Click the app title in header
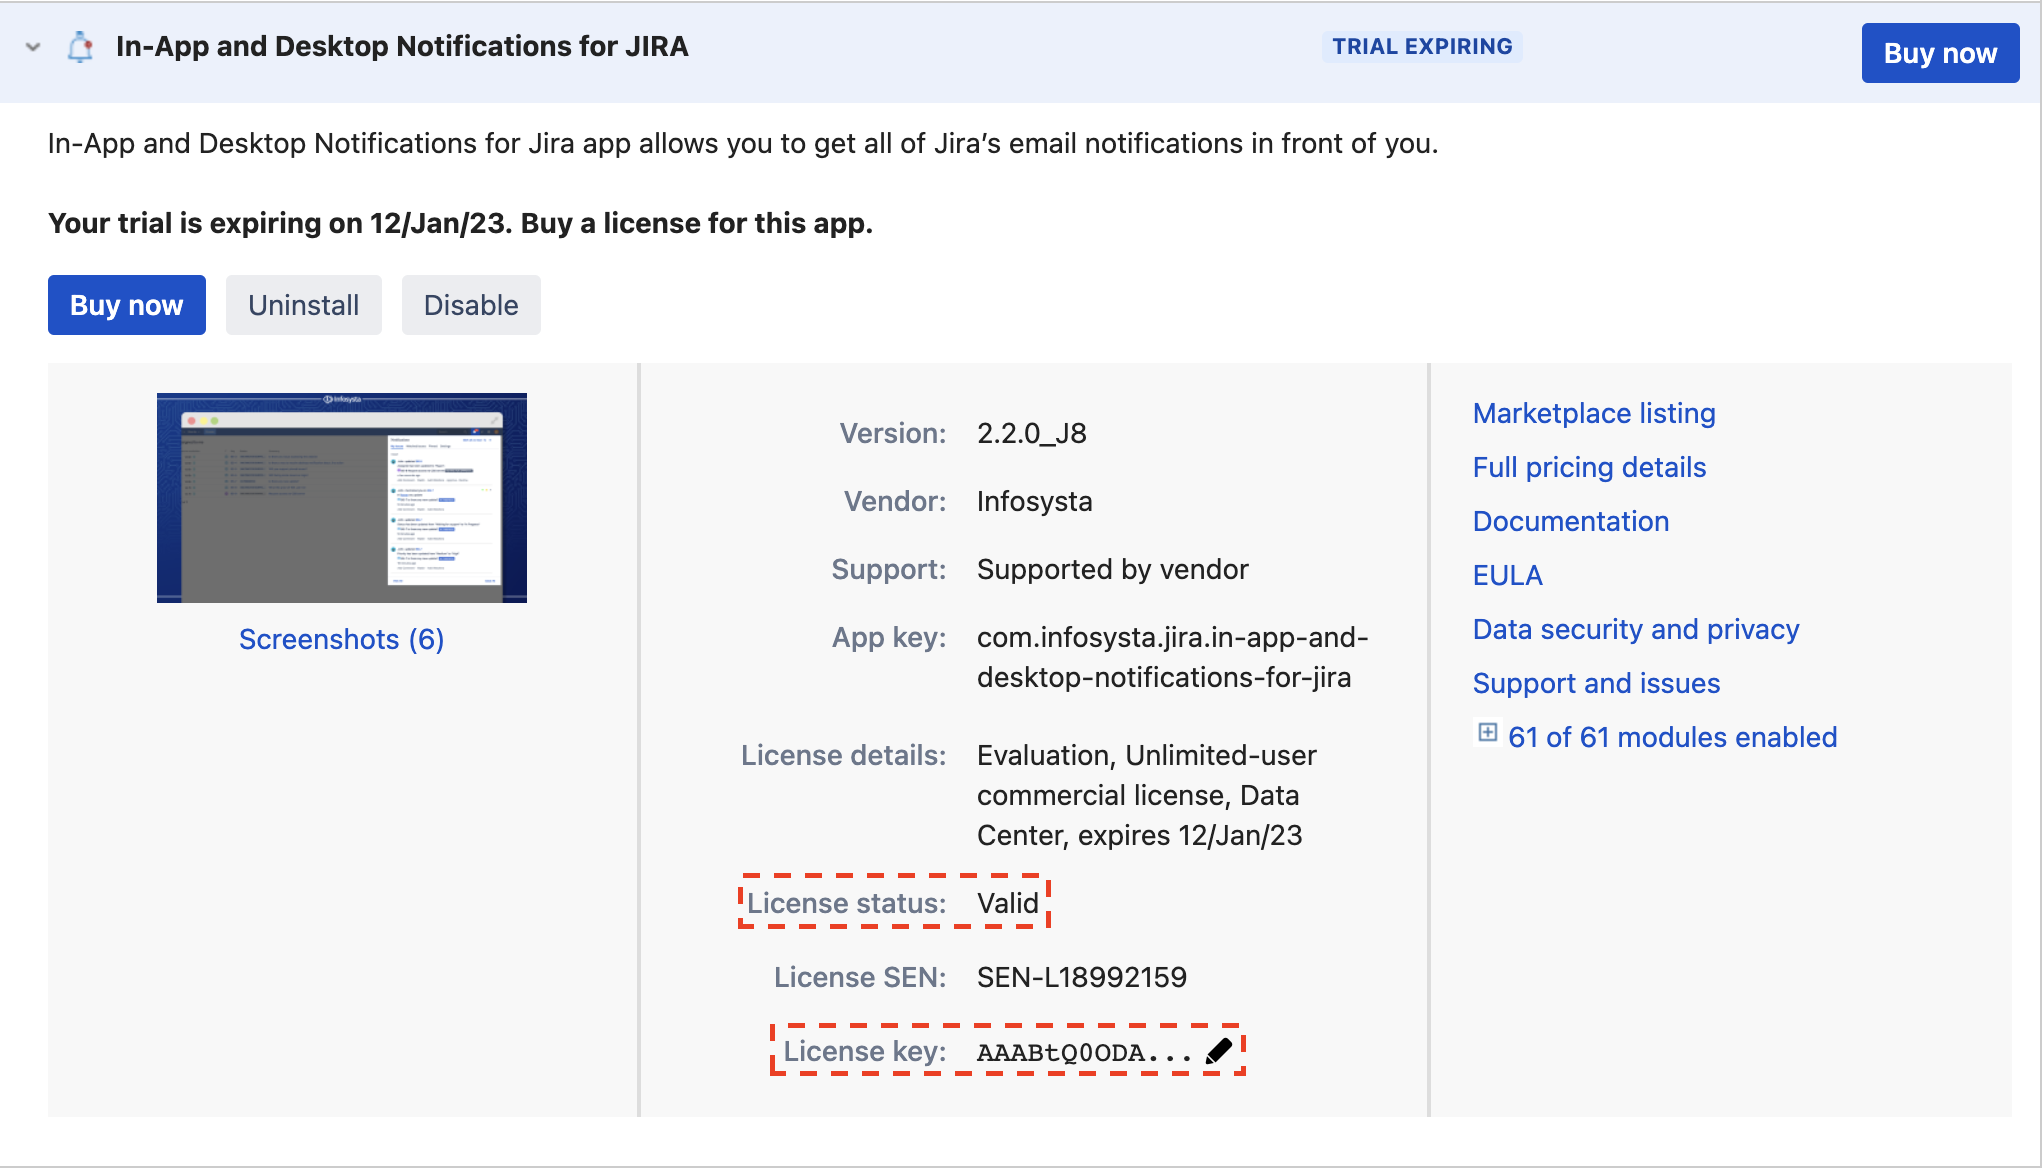This screenshot has width=2042, height=1168. tap(402, 47)
